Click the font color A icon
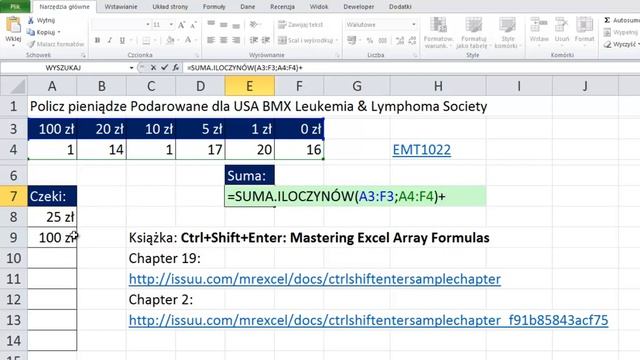 [188, 40]
